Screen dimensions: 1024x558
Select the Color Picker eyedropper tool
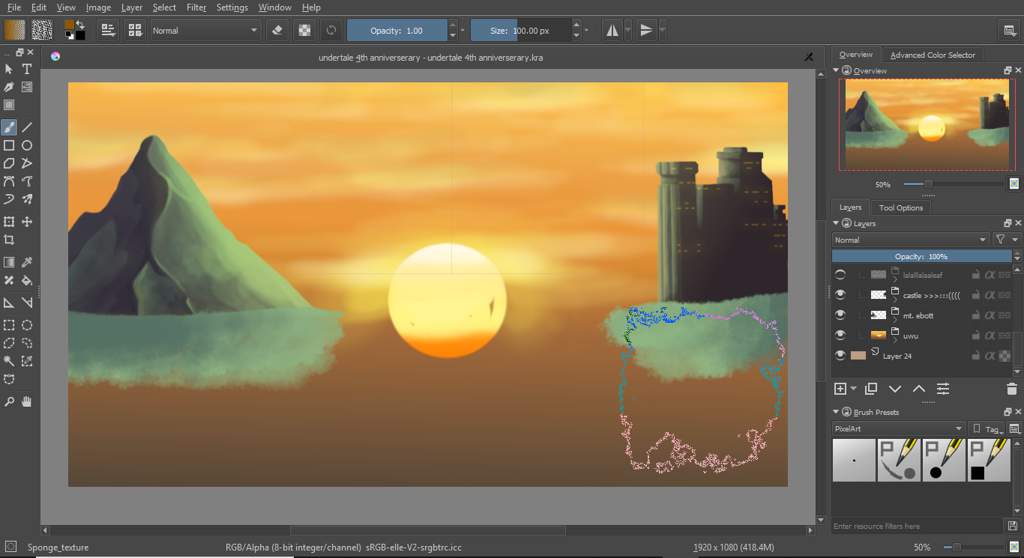27,262
